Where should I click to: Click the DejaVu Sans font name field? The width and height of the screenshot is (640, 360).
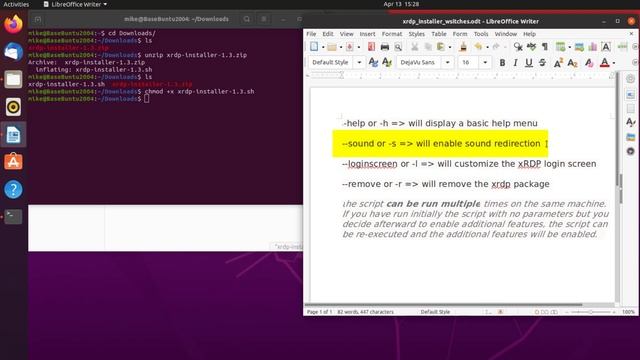420,62
